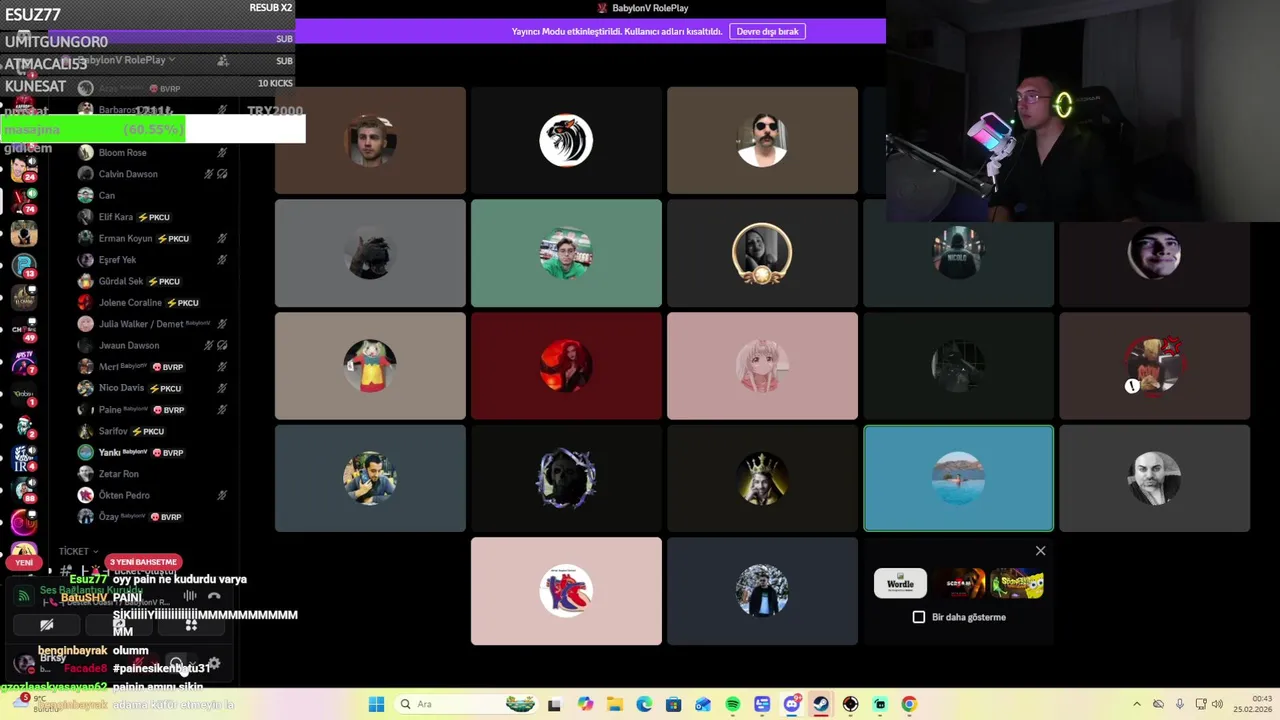Open Spotify from taskbar
Viewport: 1280px width, 720px height.
click(733, 704)
